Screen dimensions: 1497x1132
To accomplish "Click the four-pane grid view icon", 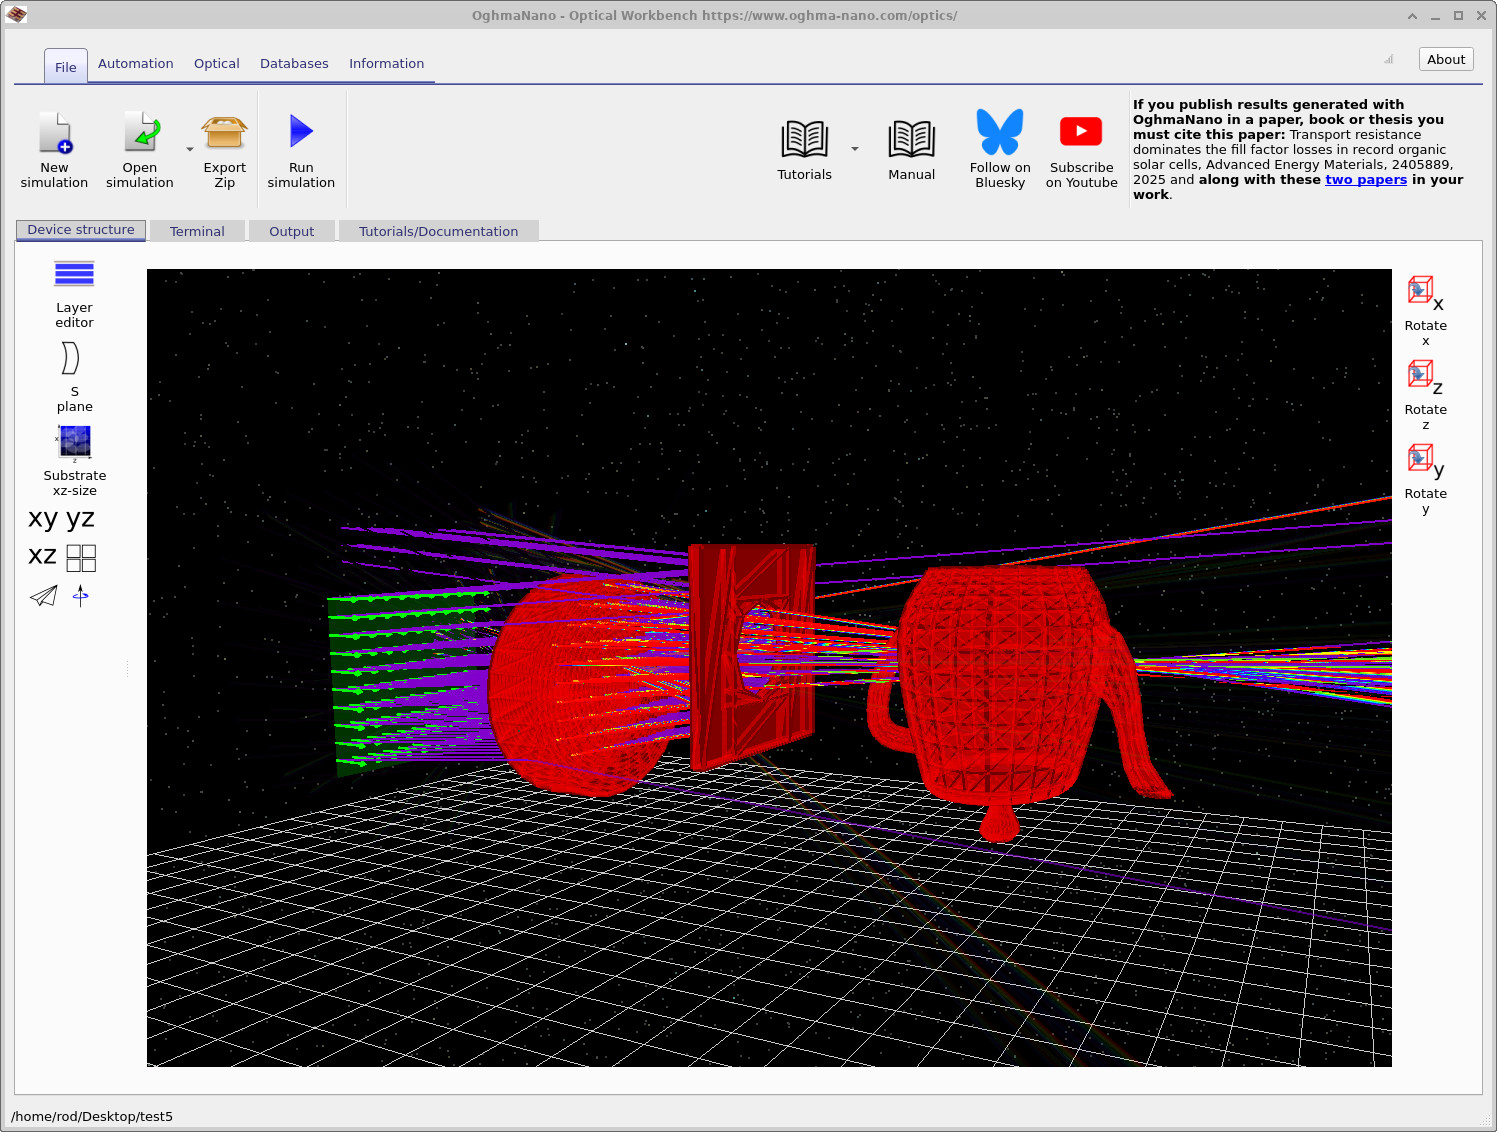I will [x=80, y=557].
